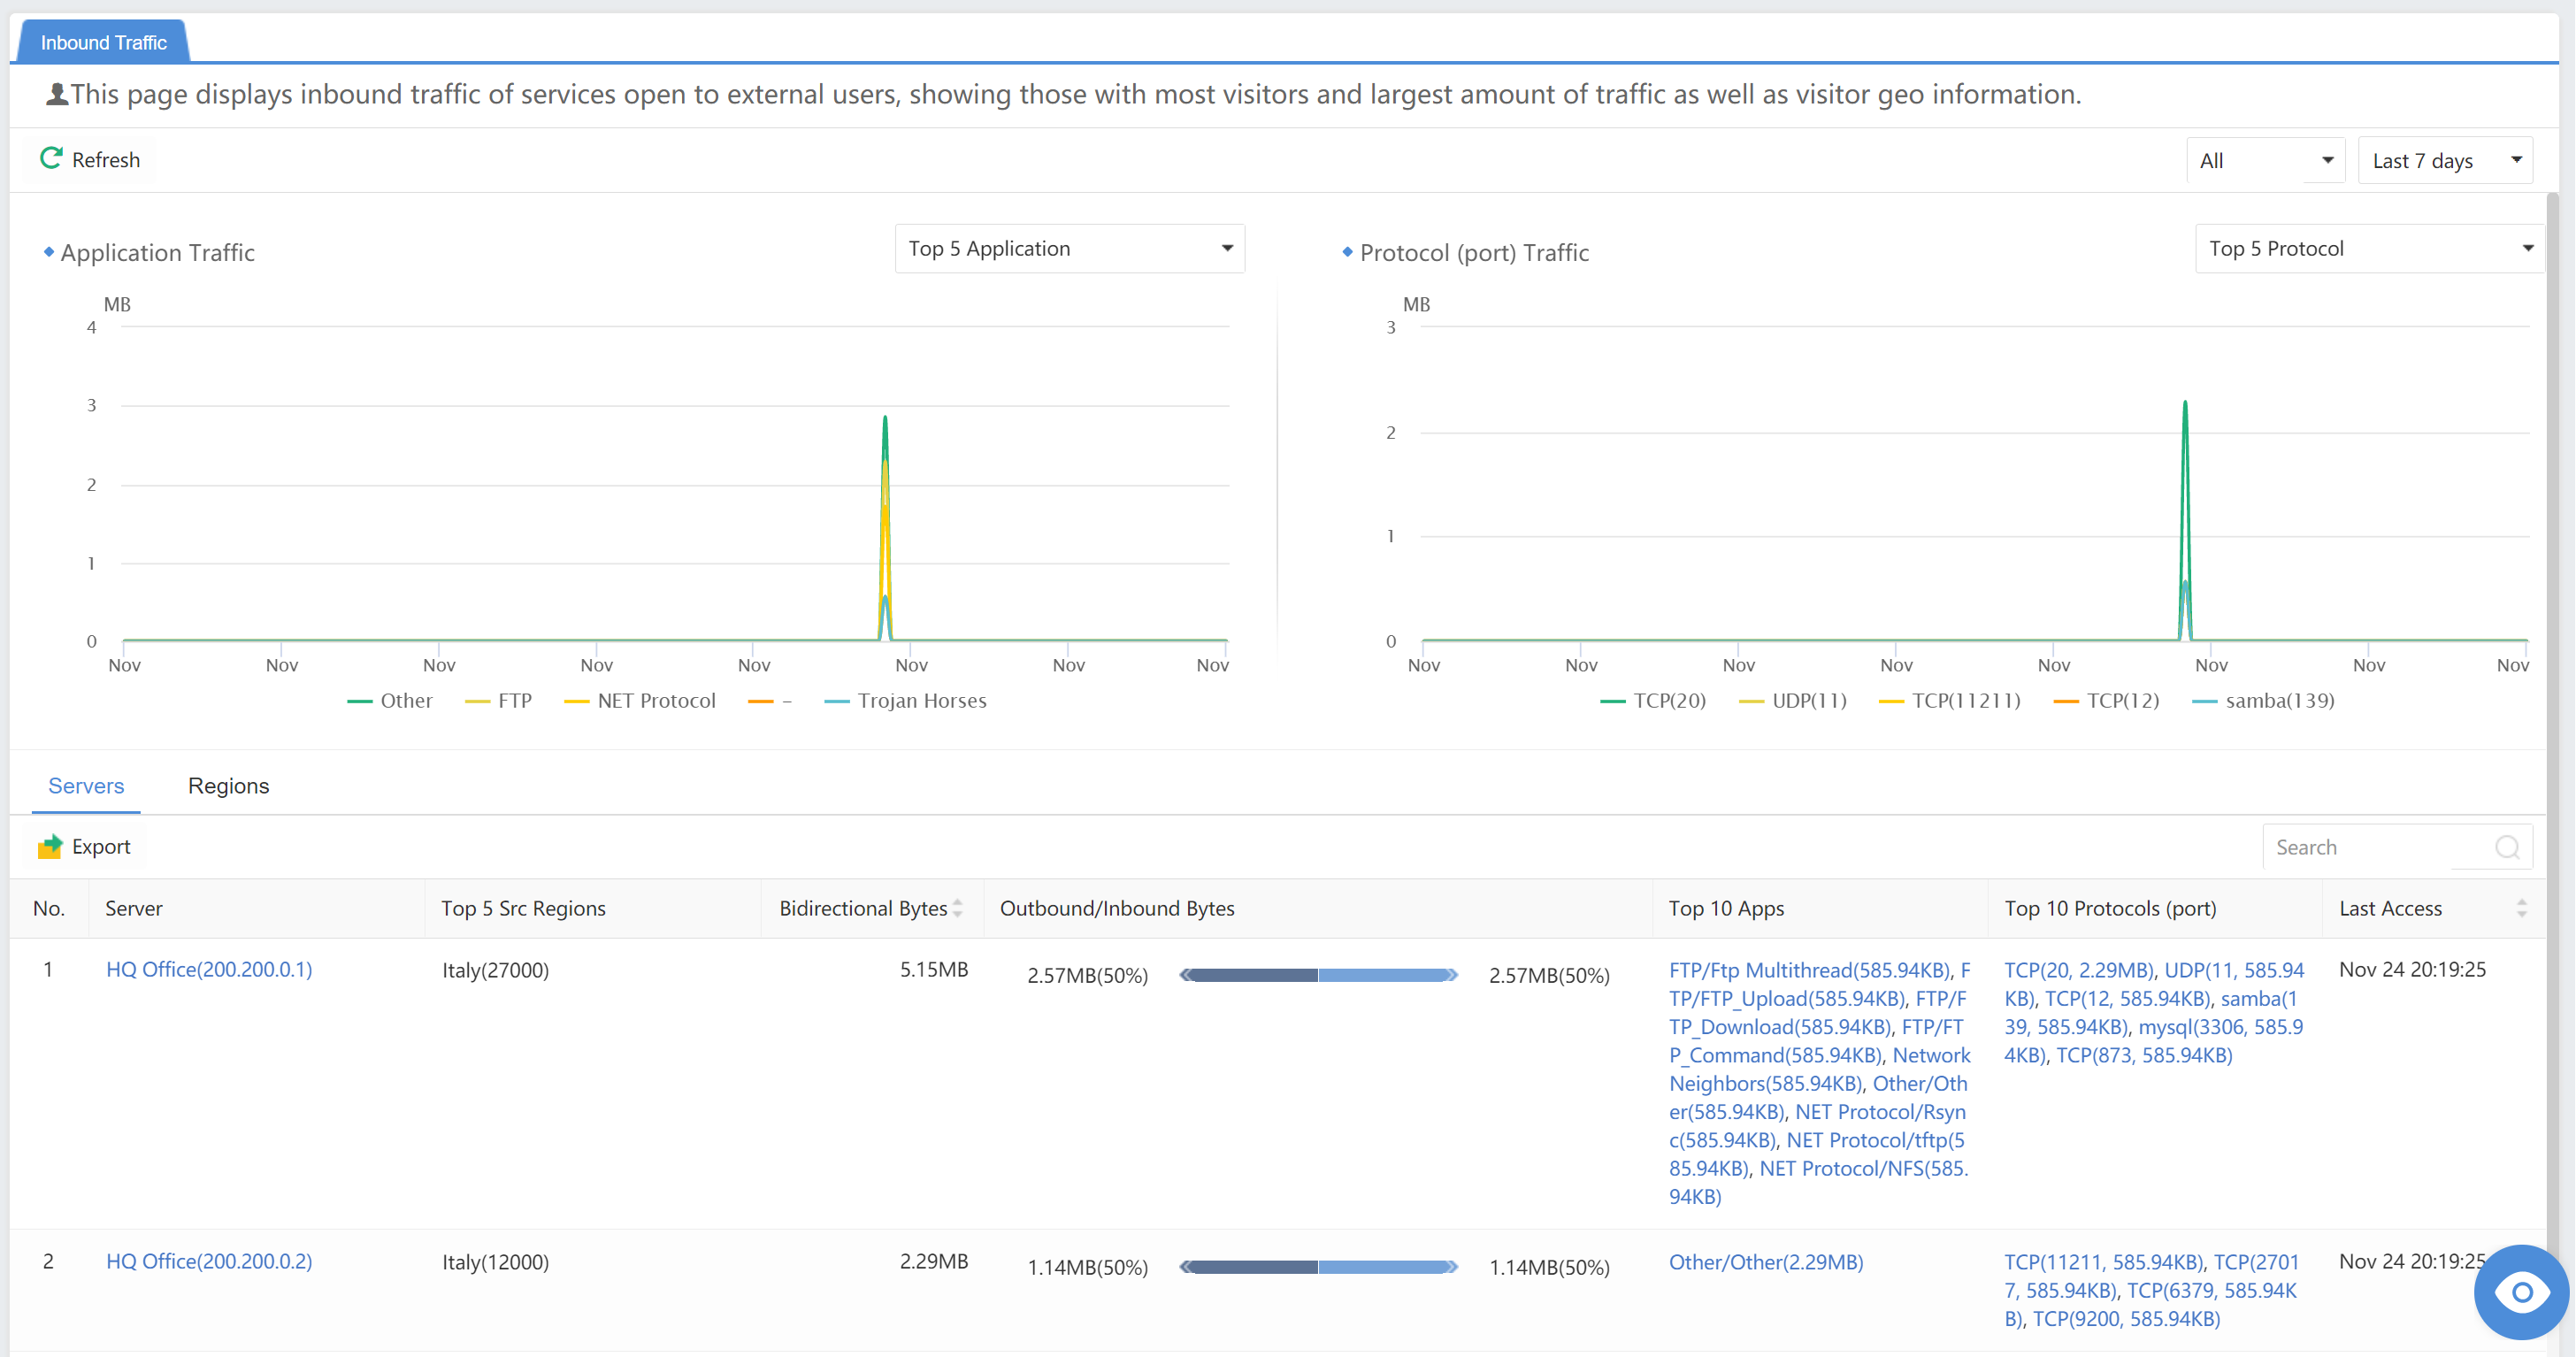Click the Export folder icon
This screenshot has height=1357, width=2576.
50,847
